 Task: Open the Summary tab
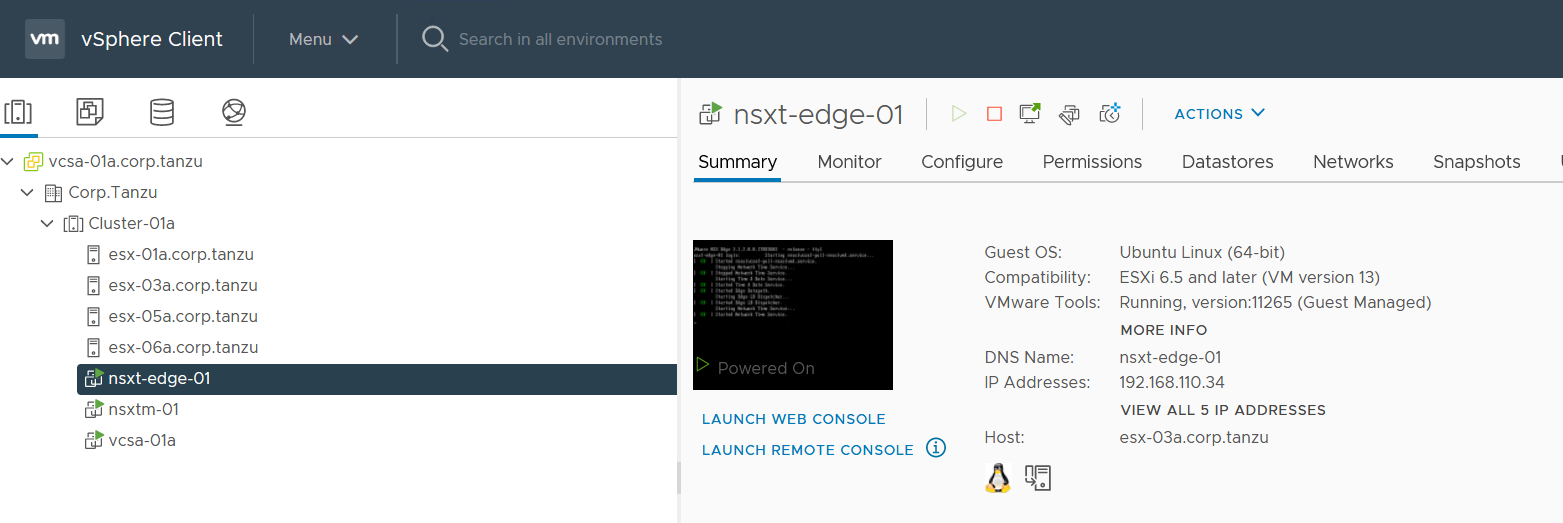pos(737,162)
